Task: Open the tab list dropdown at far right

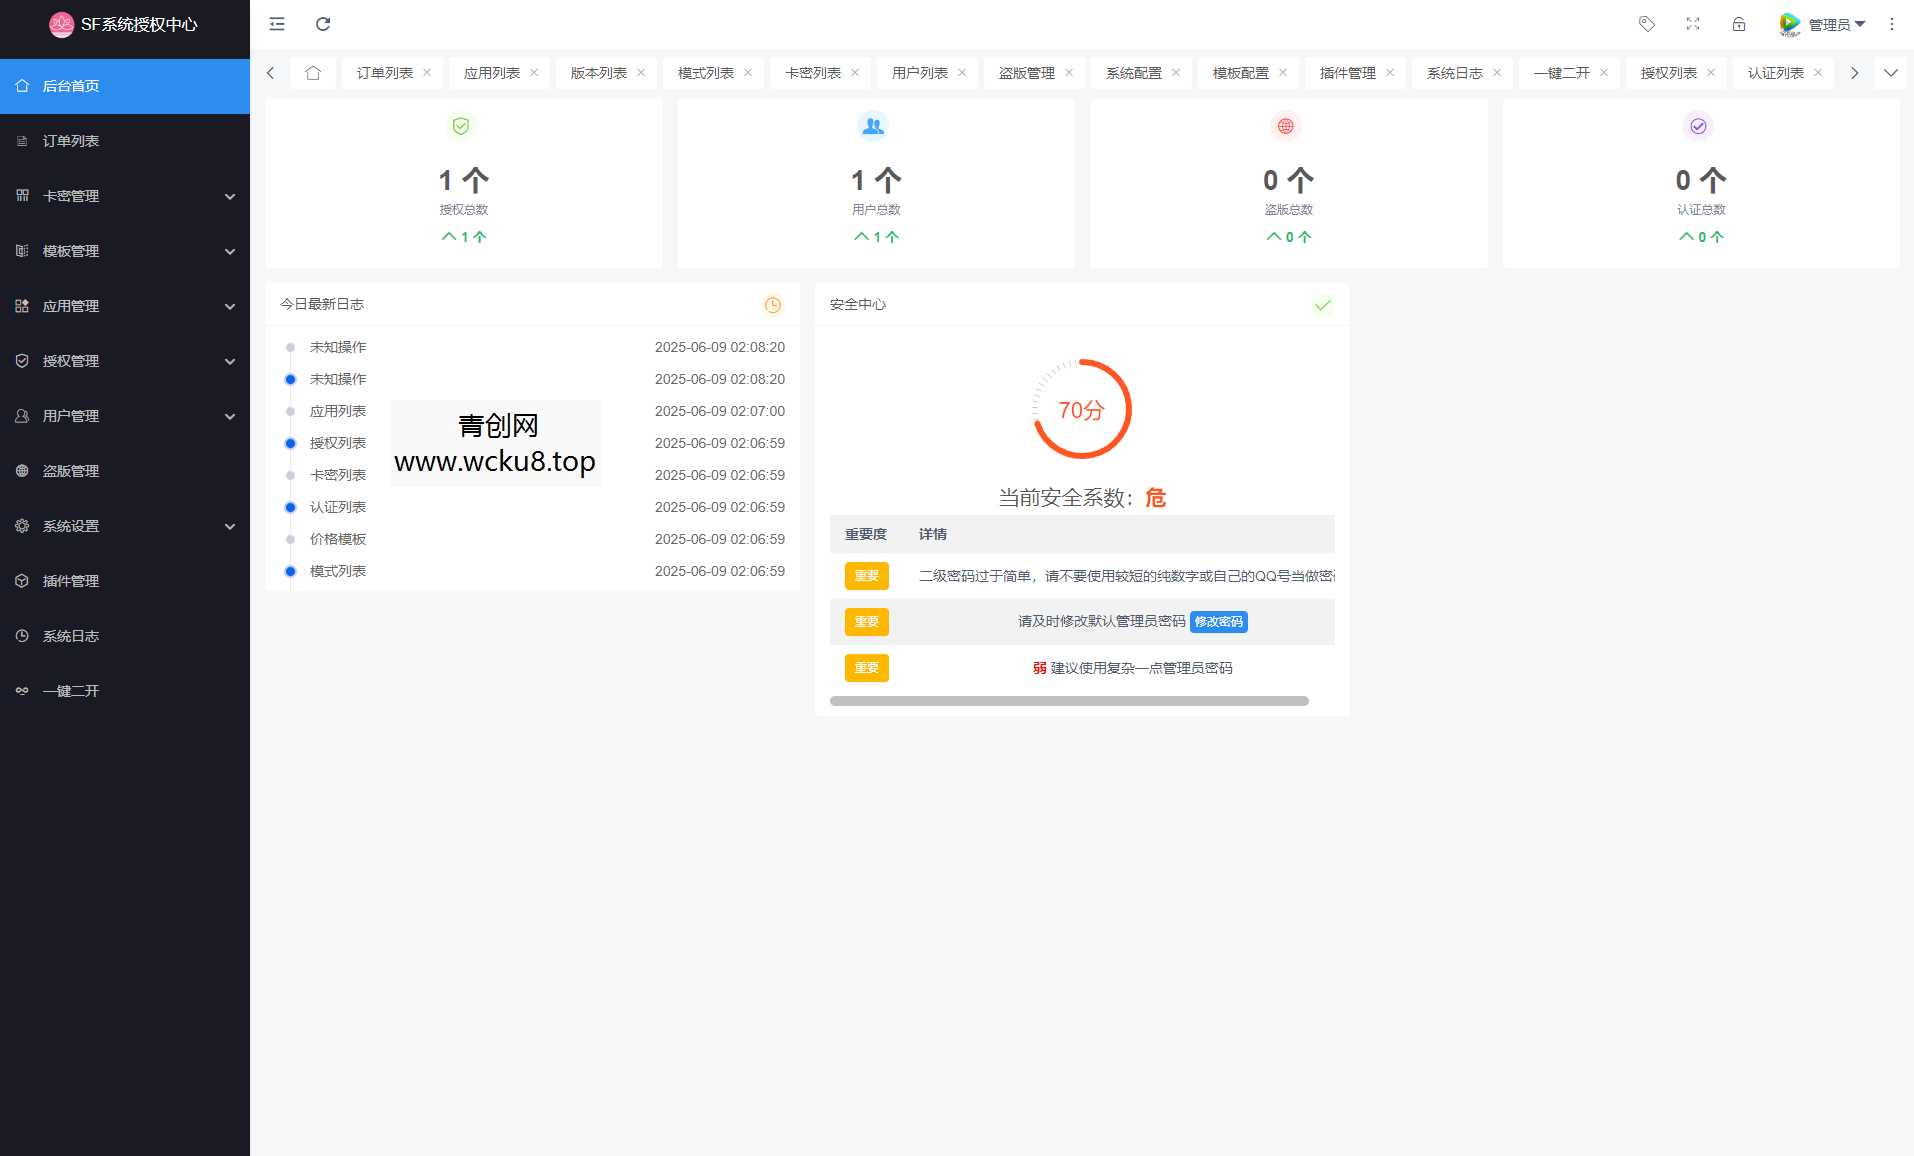Action: (1891, 72)
